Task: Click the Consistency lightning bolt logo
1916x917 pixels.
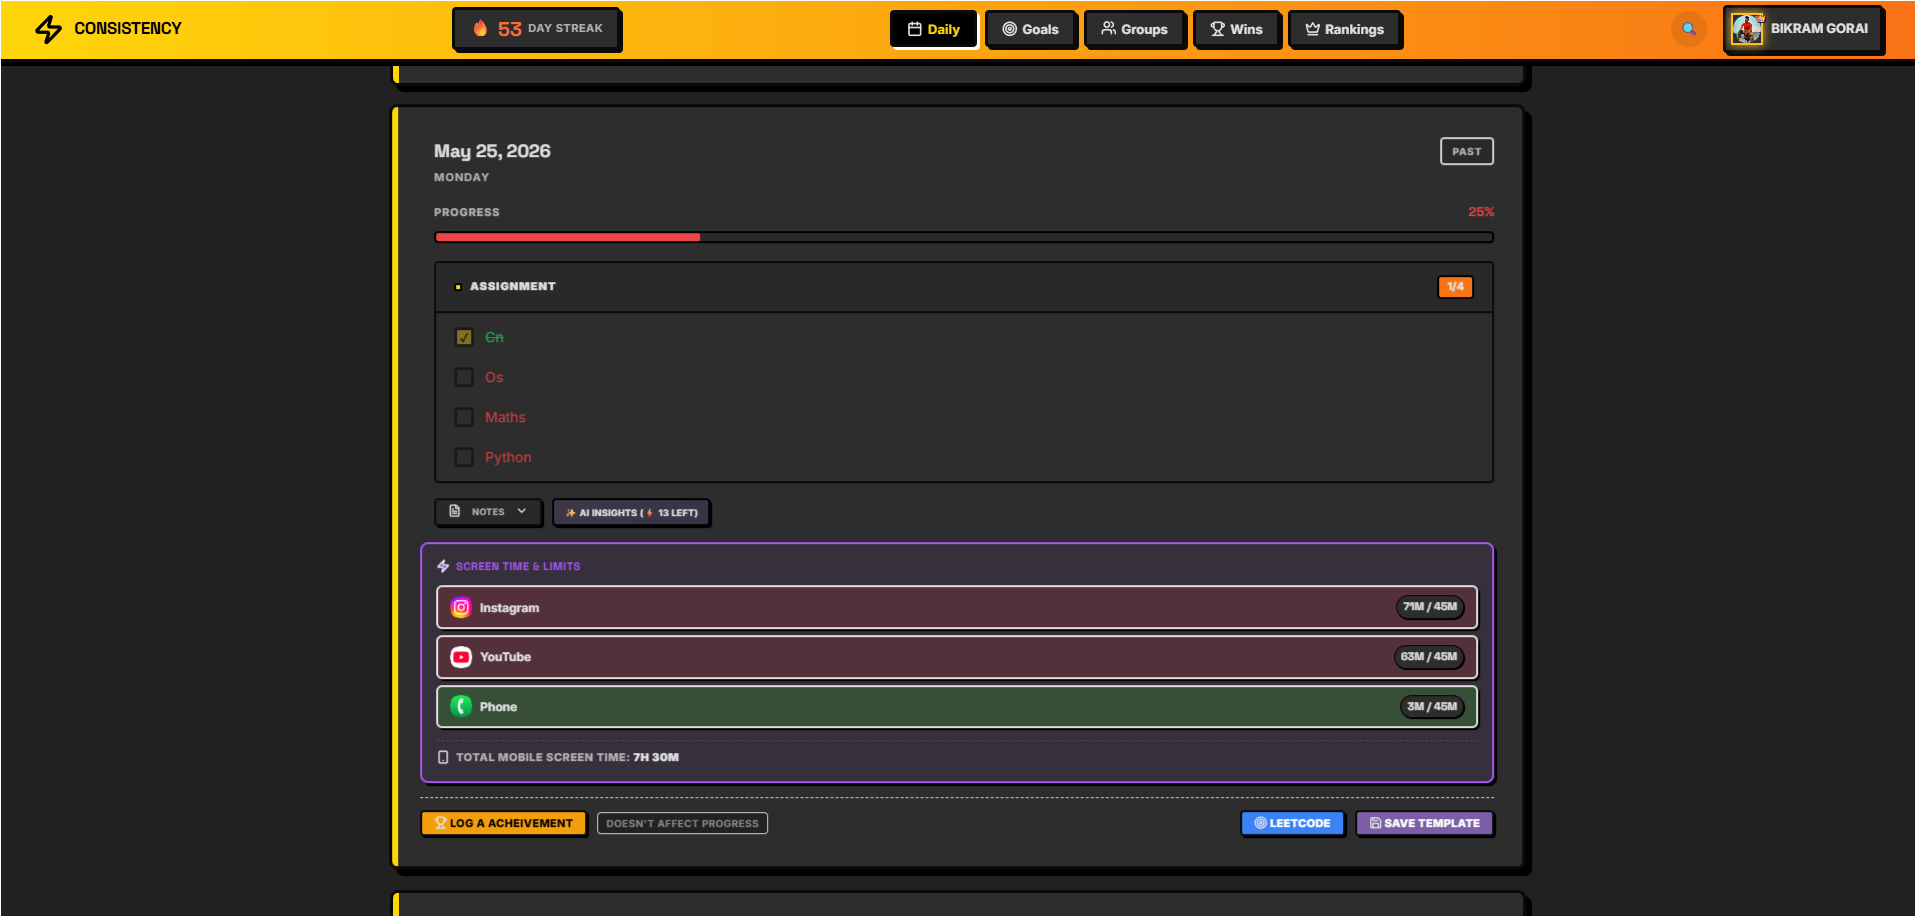Action: pos(49,29)
